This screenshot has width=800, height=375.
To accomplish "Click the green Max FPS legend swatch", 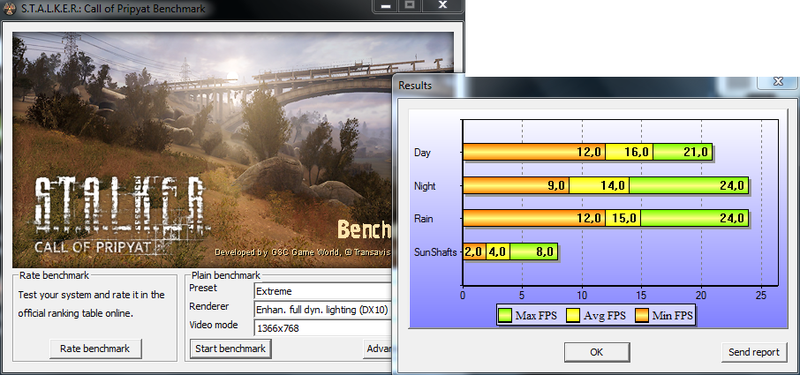I will tap(505, 316).
